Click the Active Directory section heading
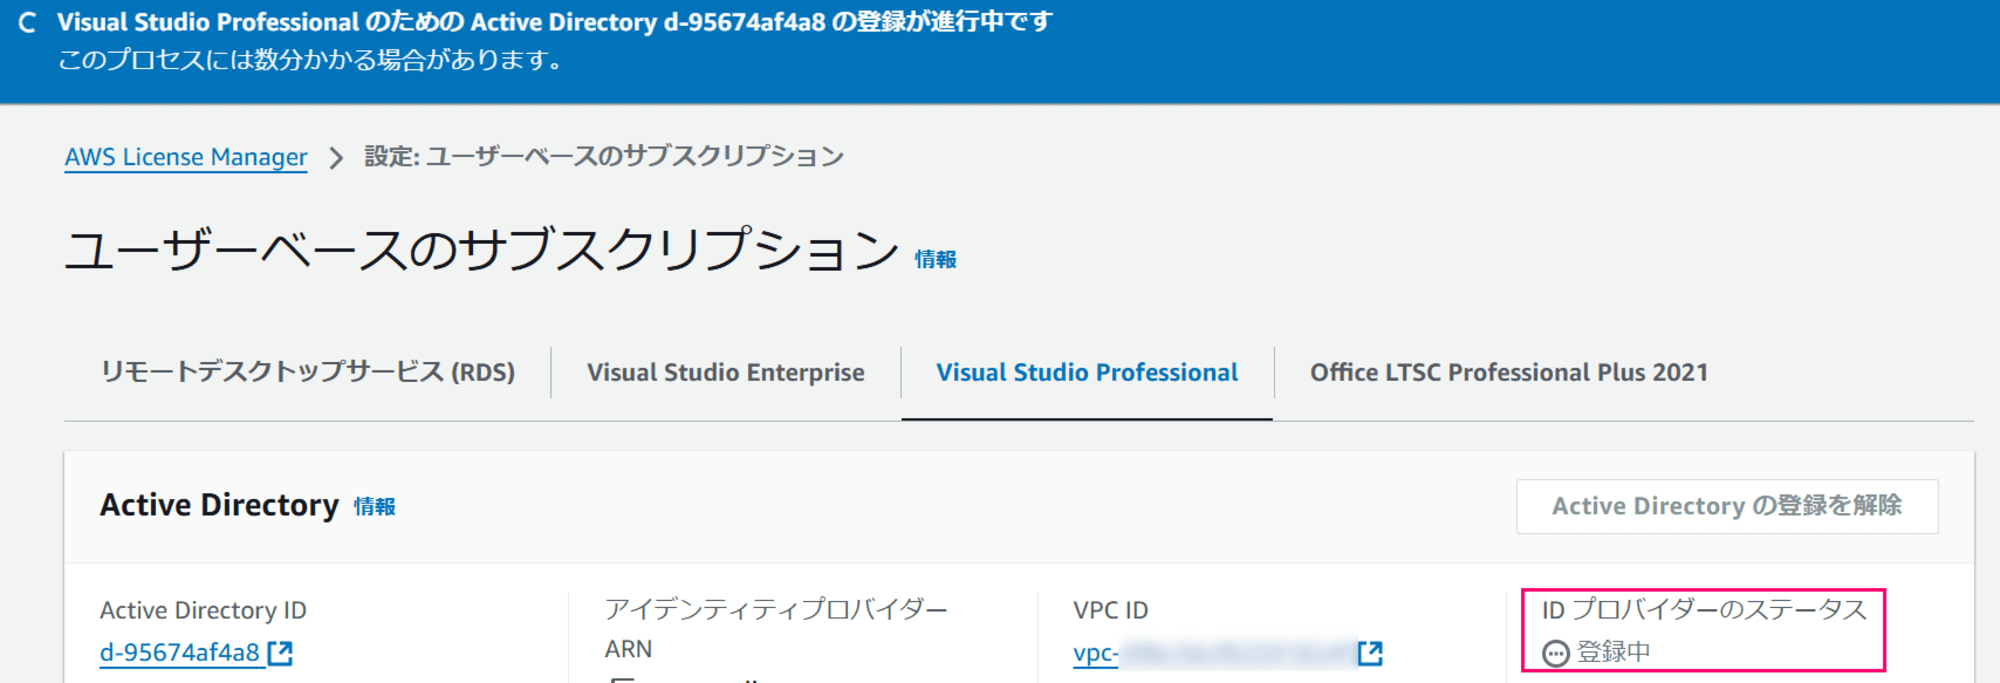 [x=219, y=505]
